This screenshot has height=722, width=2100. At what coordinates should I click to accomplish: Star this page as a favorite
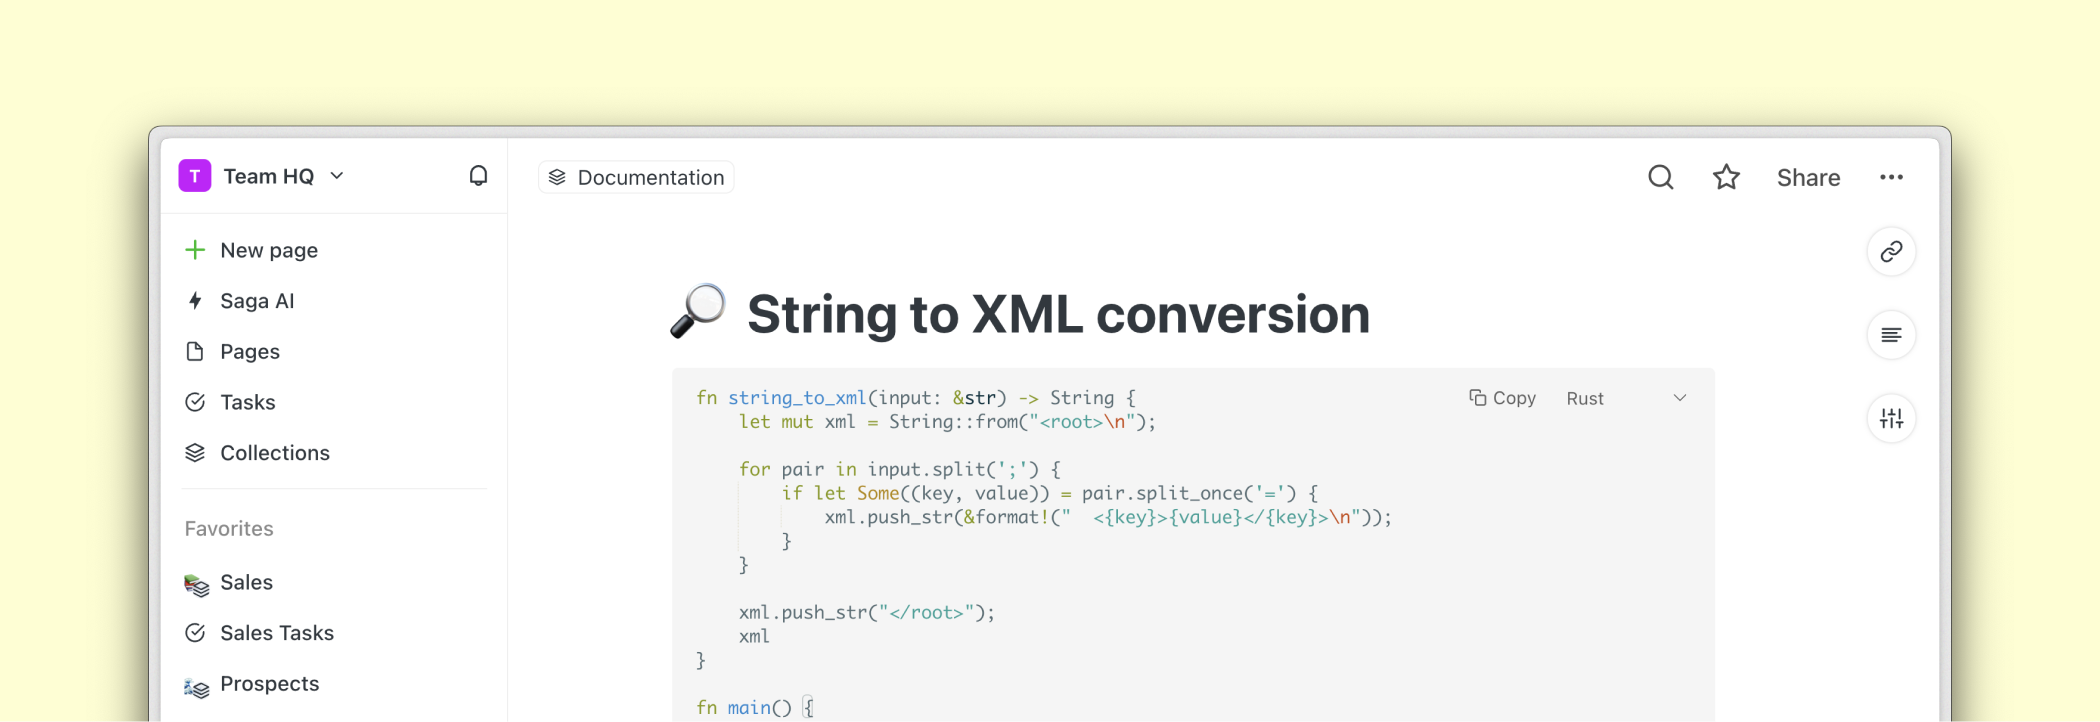point(1726,177)
